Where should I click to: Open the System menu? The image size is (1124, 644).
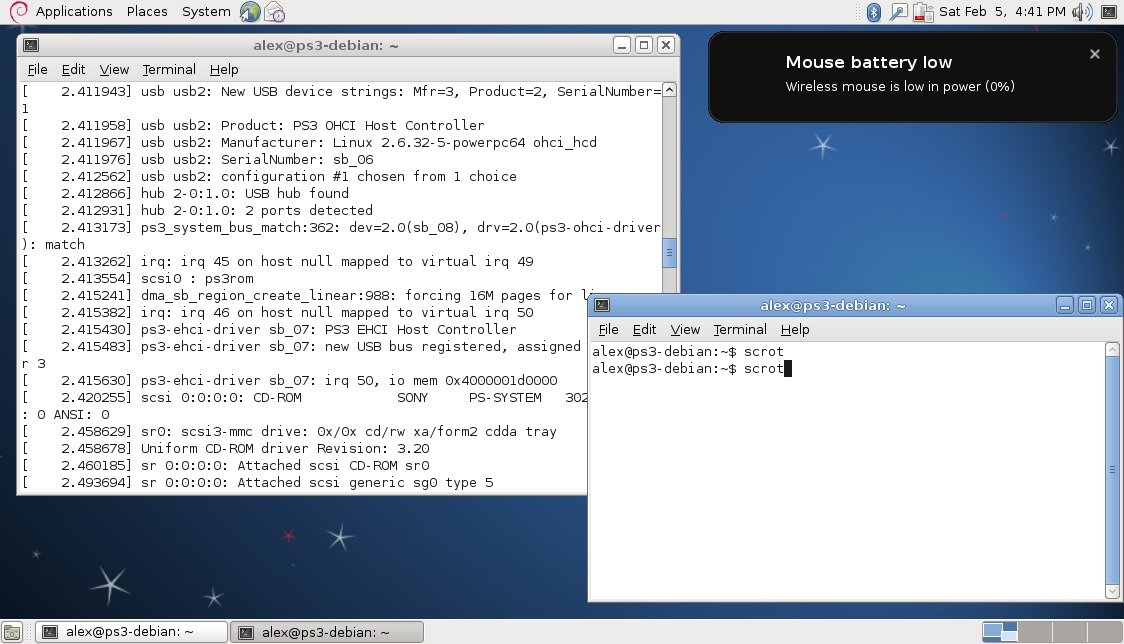206,11
